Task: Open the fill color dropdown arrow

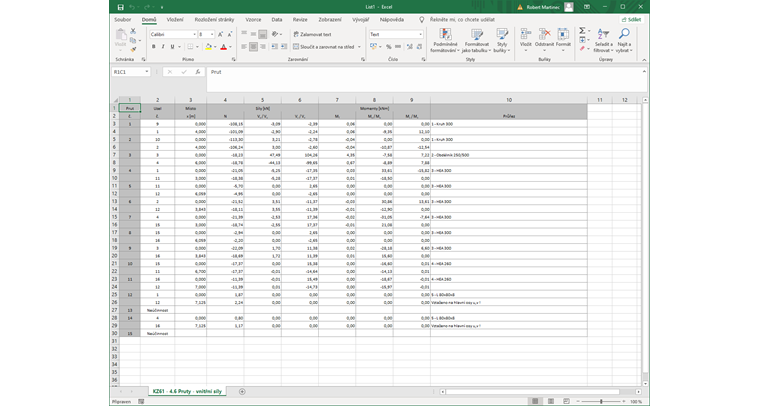Action: point(215,47)
